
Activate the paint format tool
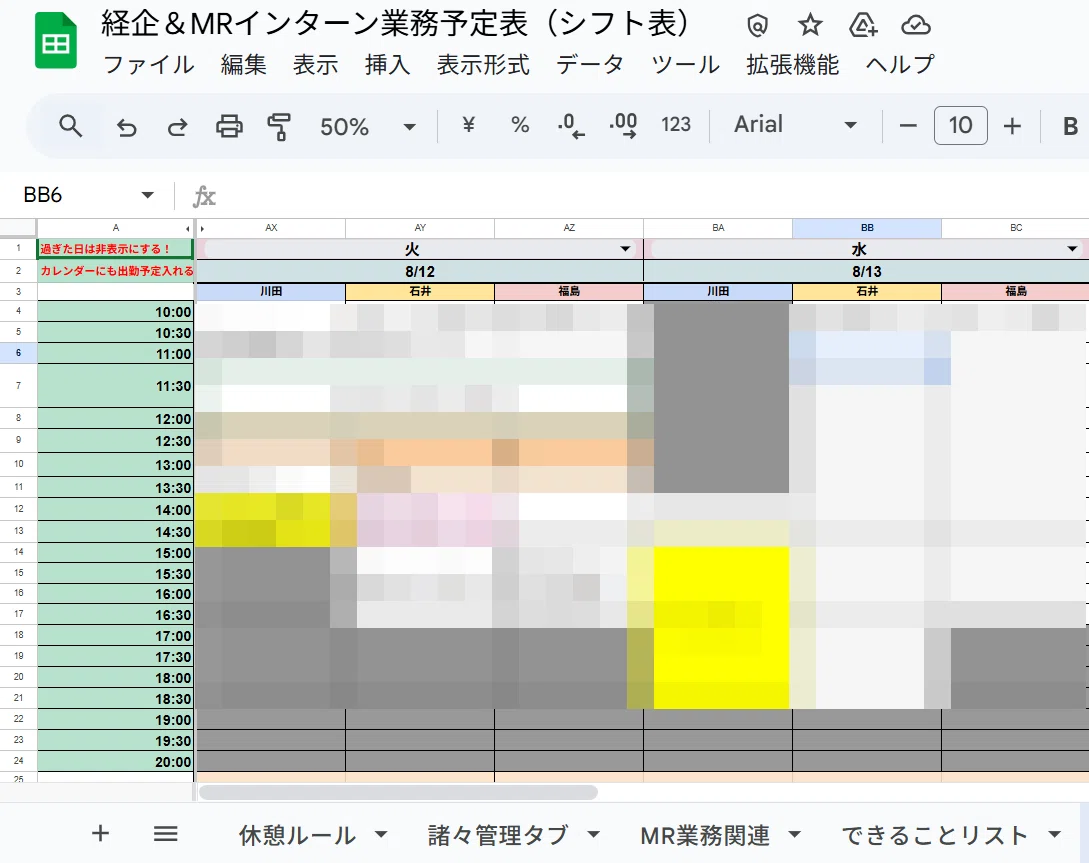279,126
